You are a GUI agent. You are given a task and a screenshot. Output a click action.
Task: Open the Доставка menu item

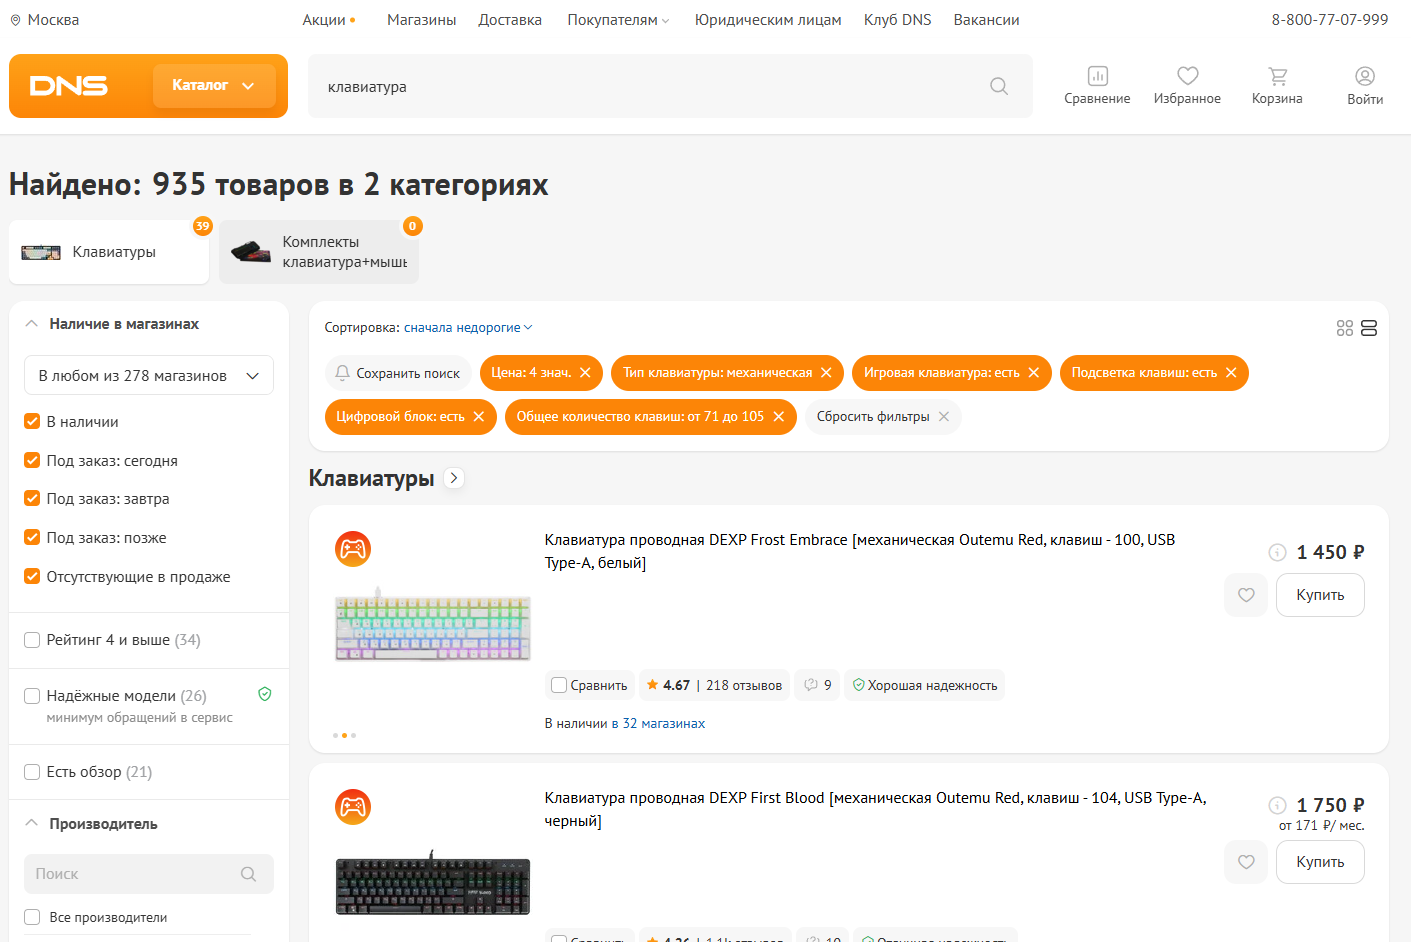510,20
